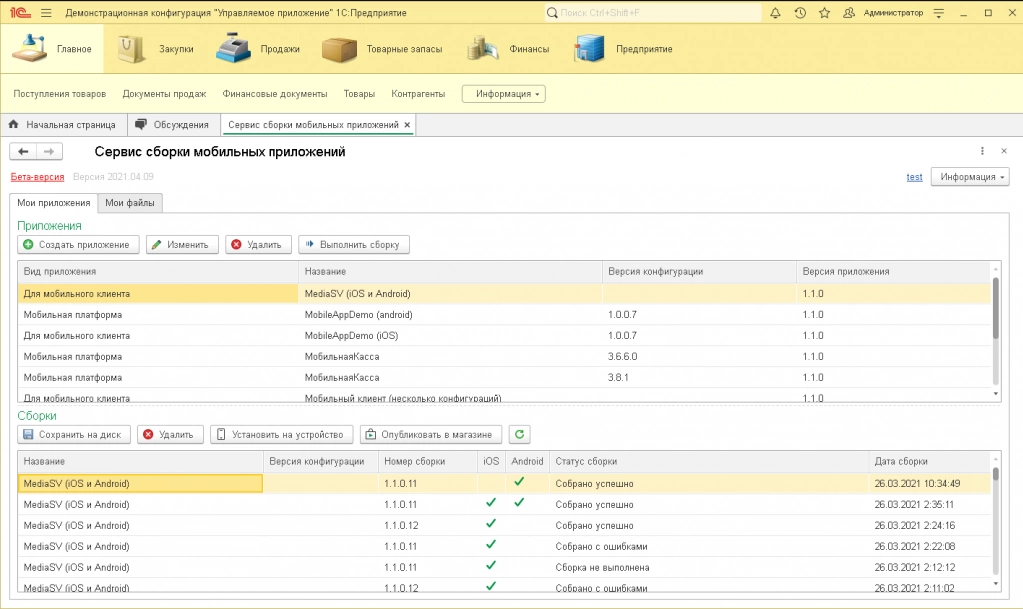Click the refresh builds list icon button
The width and height of the screenshot is (1023, 609).
pos(519,434)
